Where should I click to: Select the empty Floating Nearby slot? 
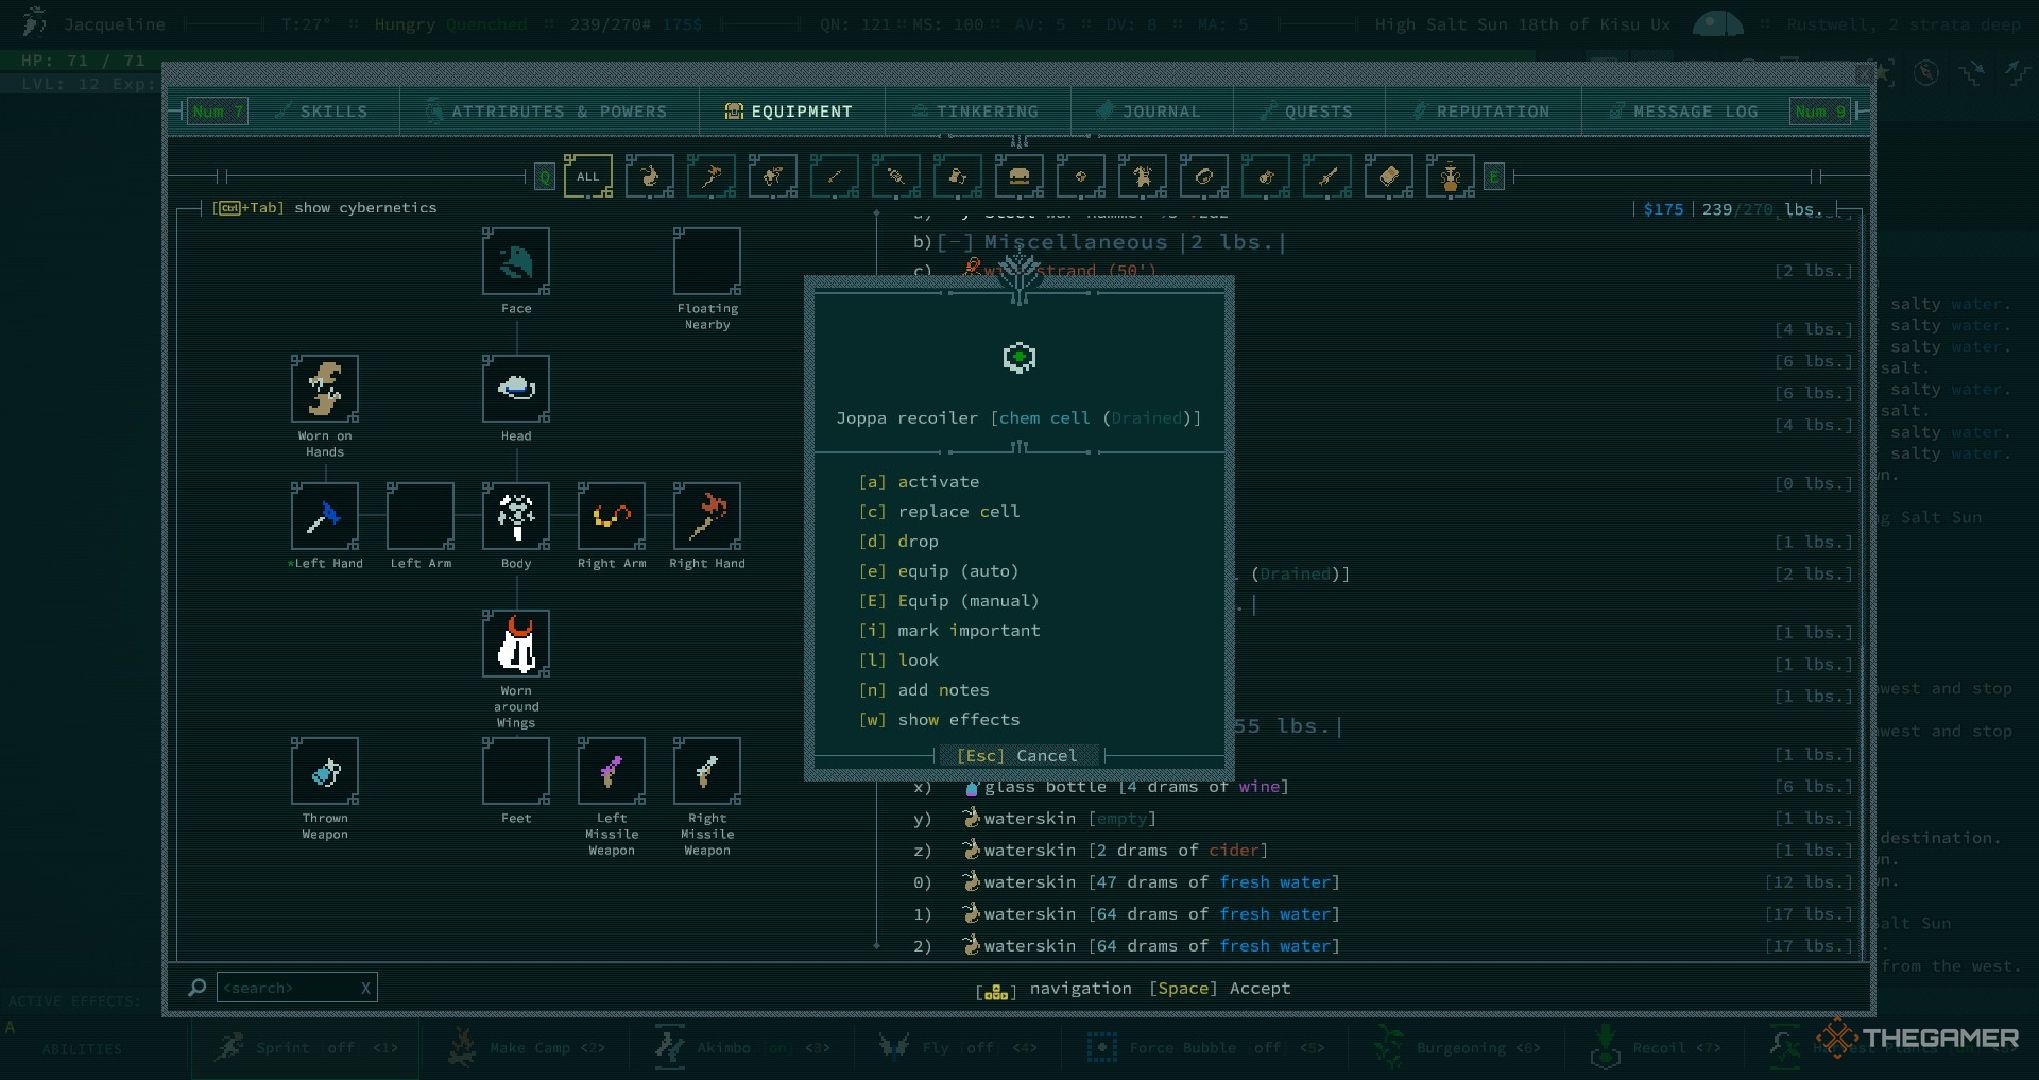click(707, 261)
